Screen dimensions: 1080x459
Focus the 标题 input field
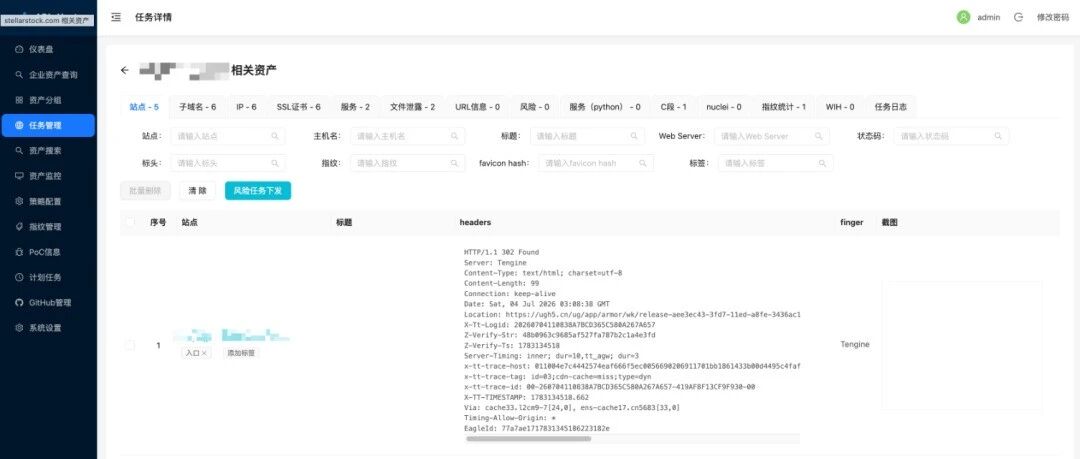click(588, 136)
